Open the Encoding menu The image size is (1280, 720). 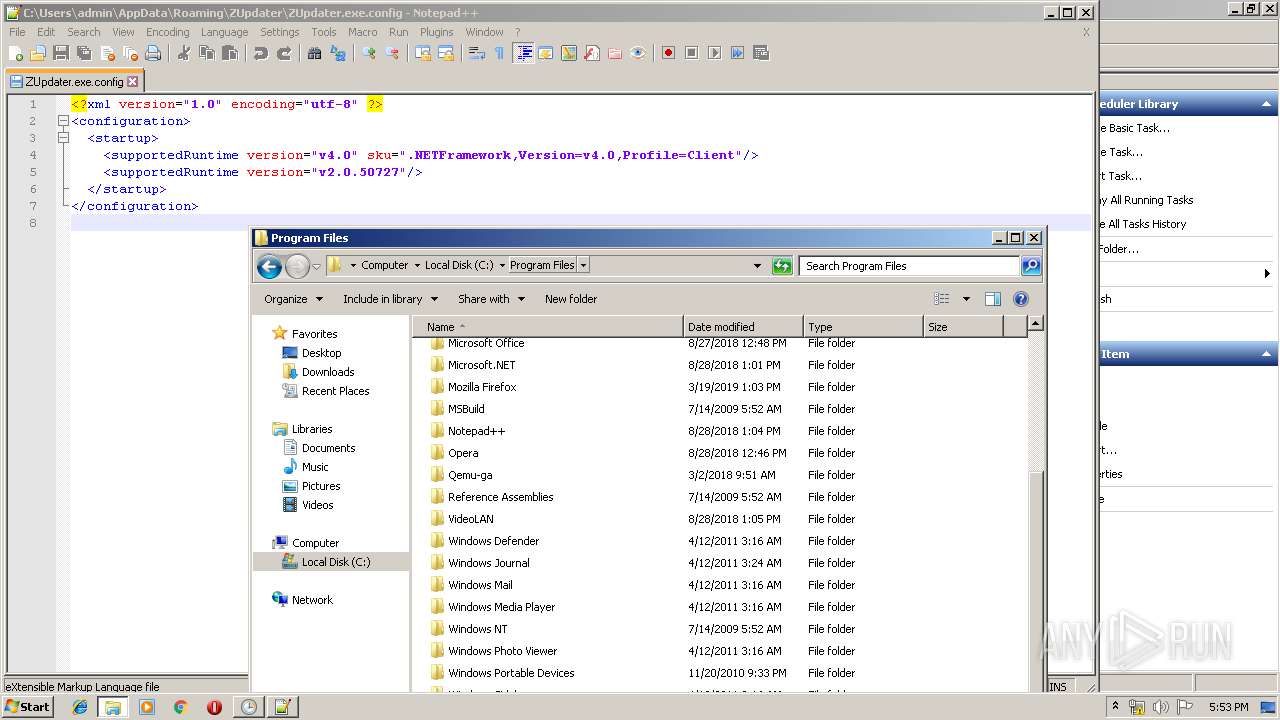coord(167,32)
